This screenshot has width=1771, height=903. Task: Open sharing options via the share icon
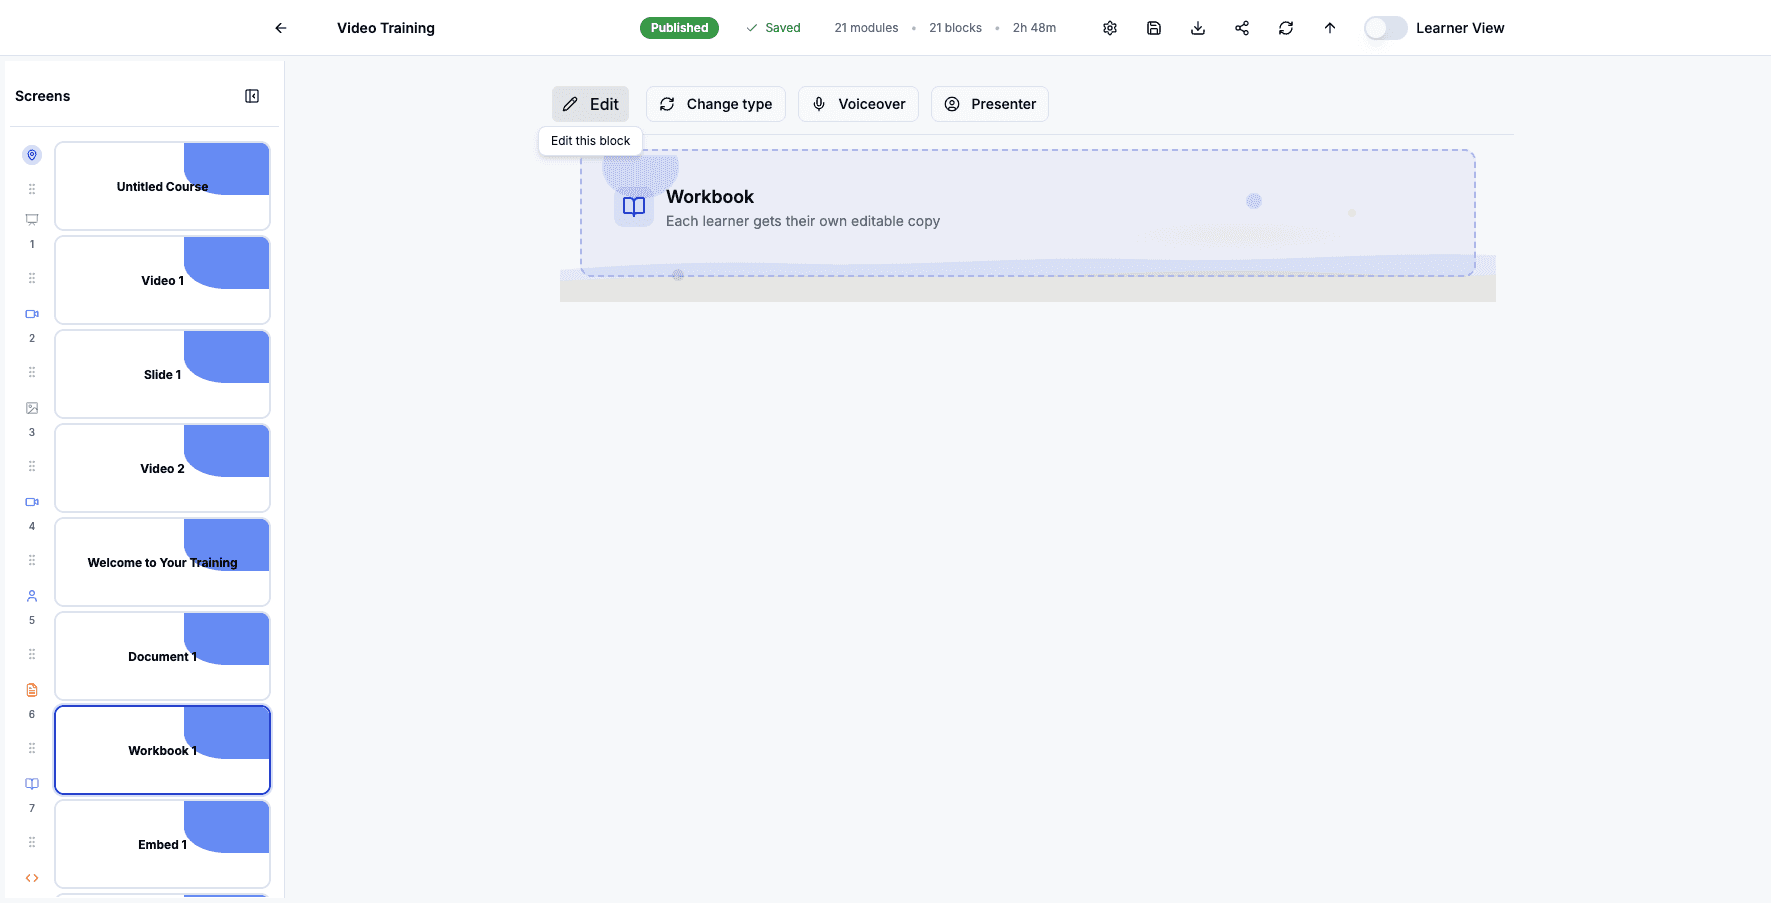(1242, 28)
